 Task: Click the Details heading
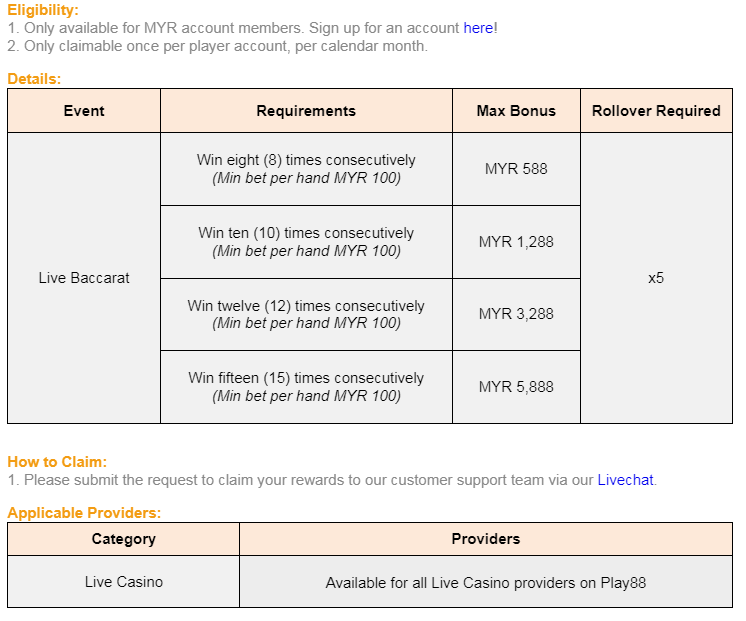(x=34, y=78)
